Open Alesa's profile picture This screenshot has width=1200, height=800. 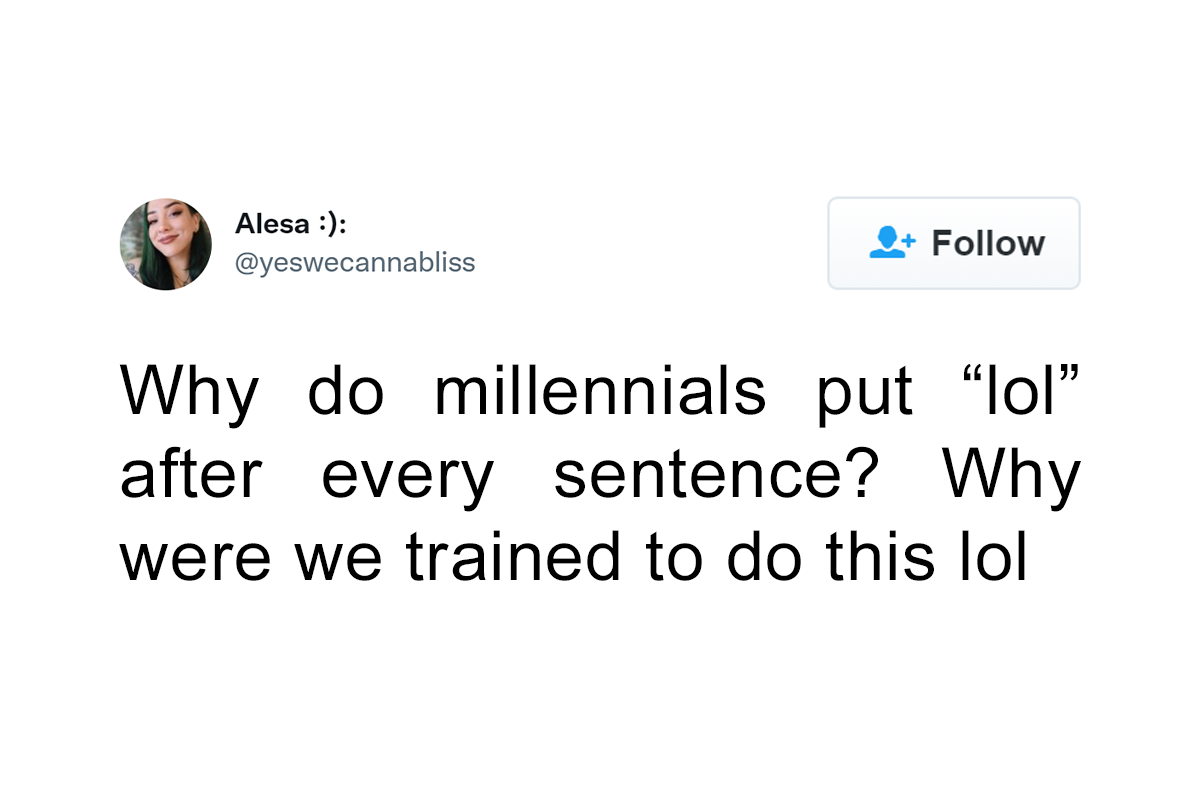tap(166, 244)
